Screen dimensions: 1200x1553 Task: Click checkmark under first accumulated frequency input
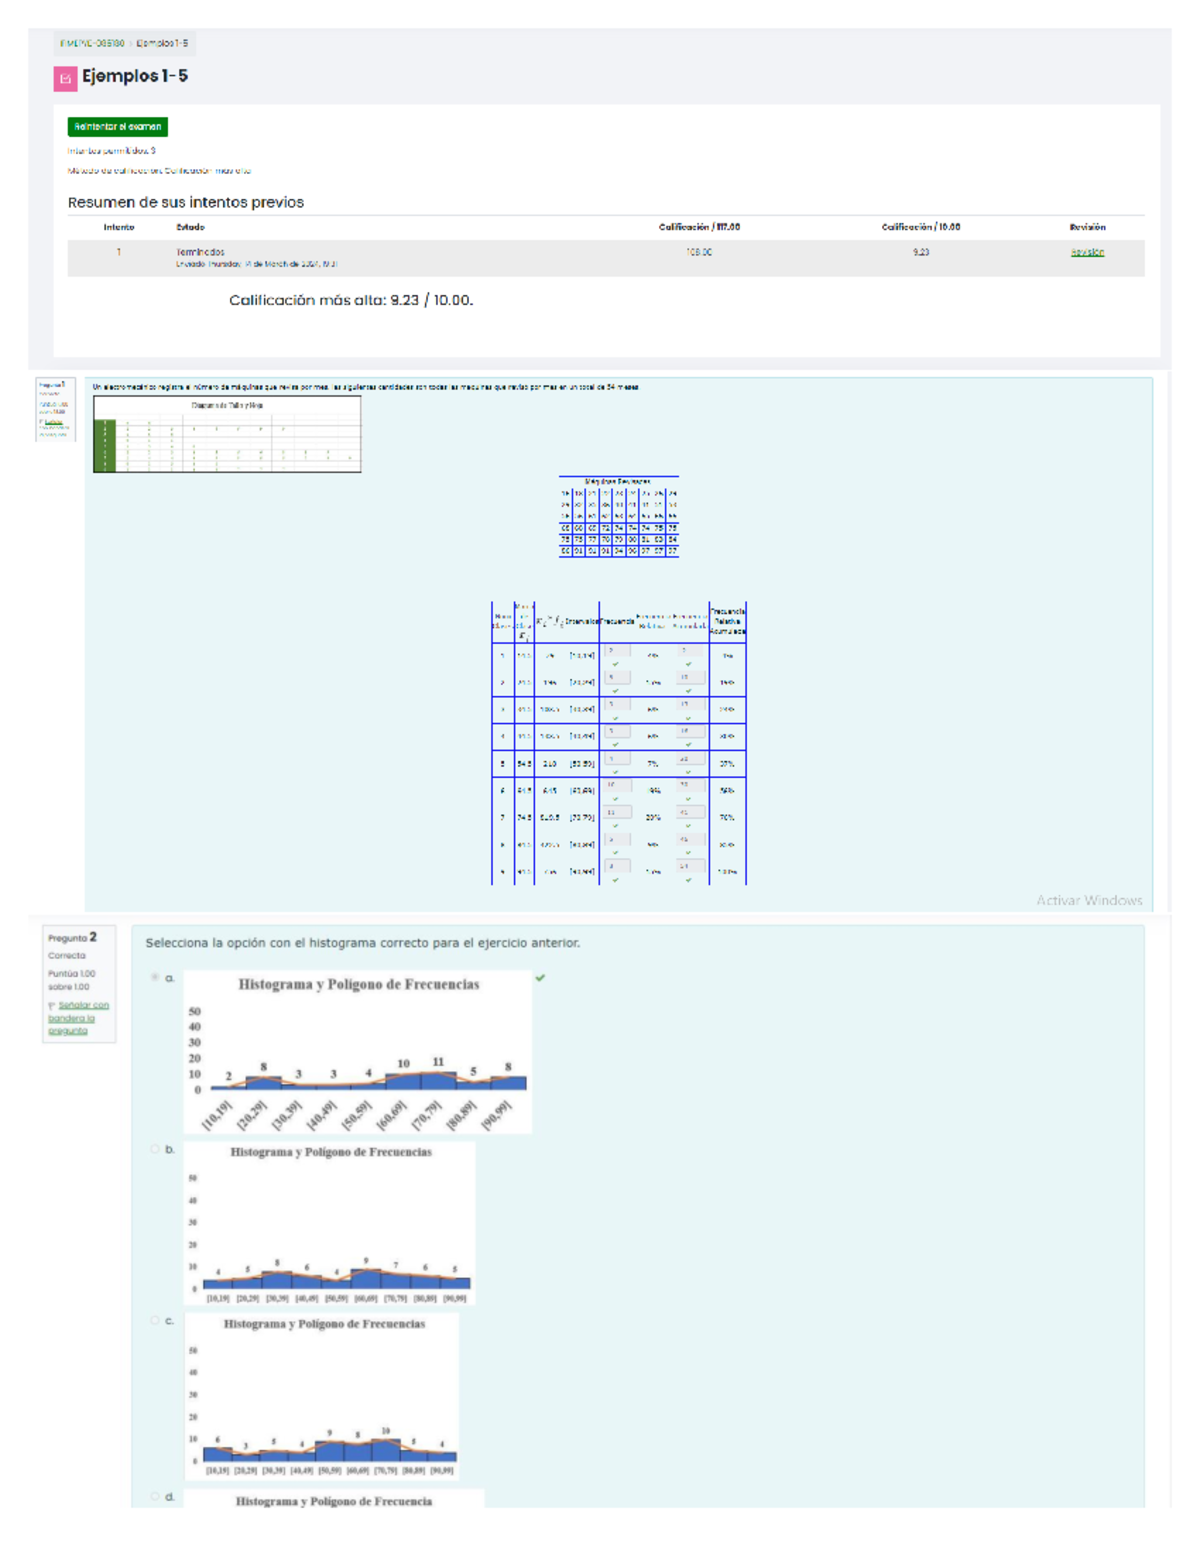tap(688, 664)
